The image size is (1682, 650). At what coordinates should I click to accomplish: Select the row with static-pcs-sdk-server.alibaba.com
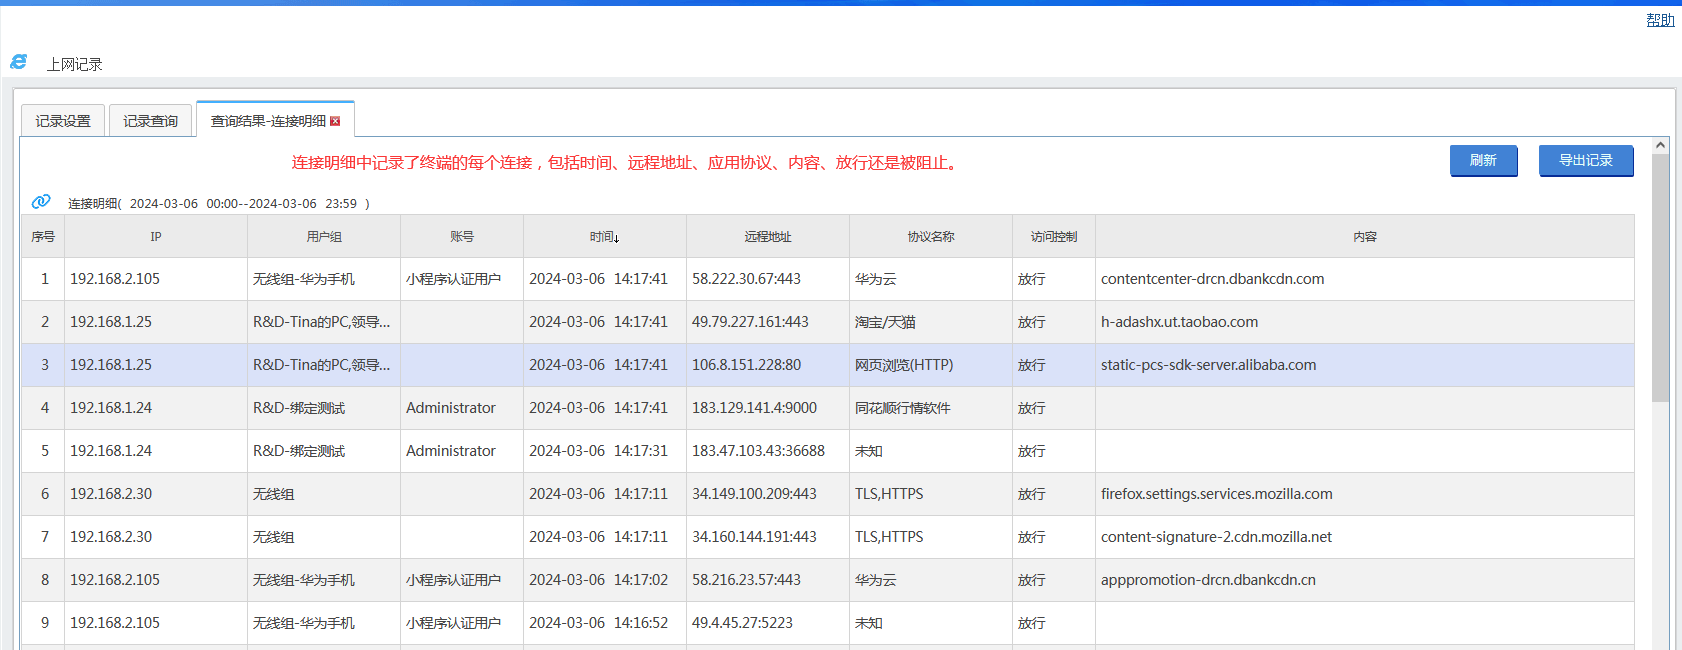[1208, 365]
